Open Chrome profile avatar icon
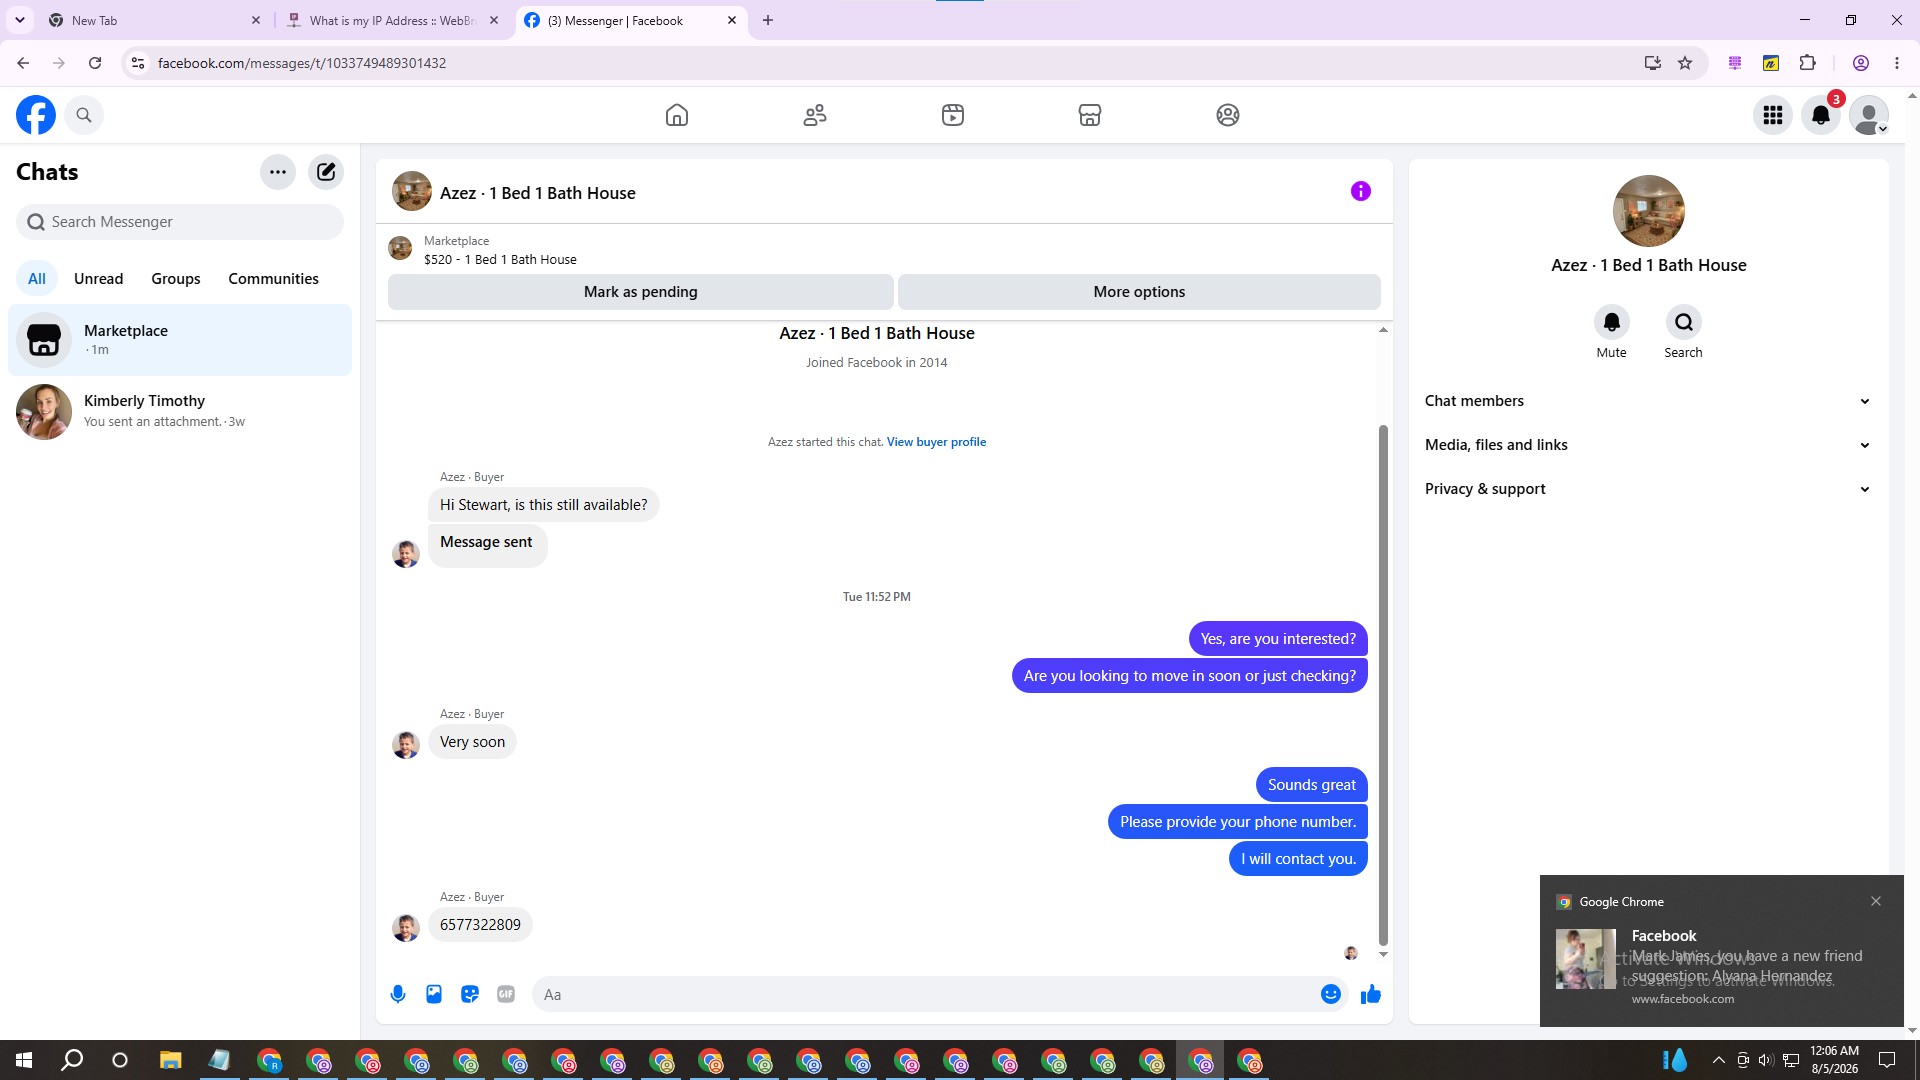This screenshot has width=1920, height=1080. 1861,63
